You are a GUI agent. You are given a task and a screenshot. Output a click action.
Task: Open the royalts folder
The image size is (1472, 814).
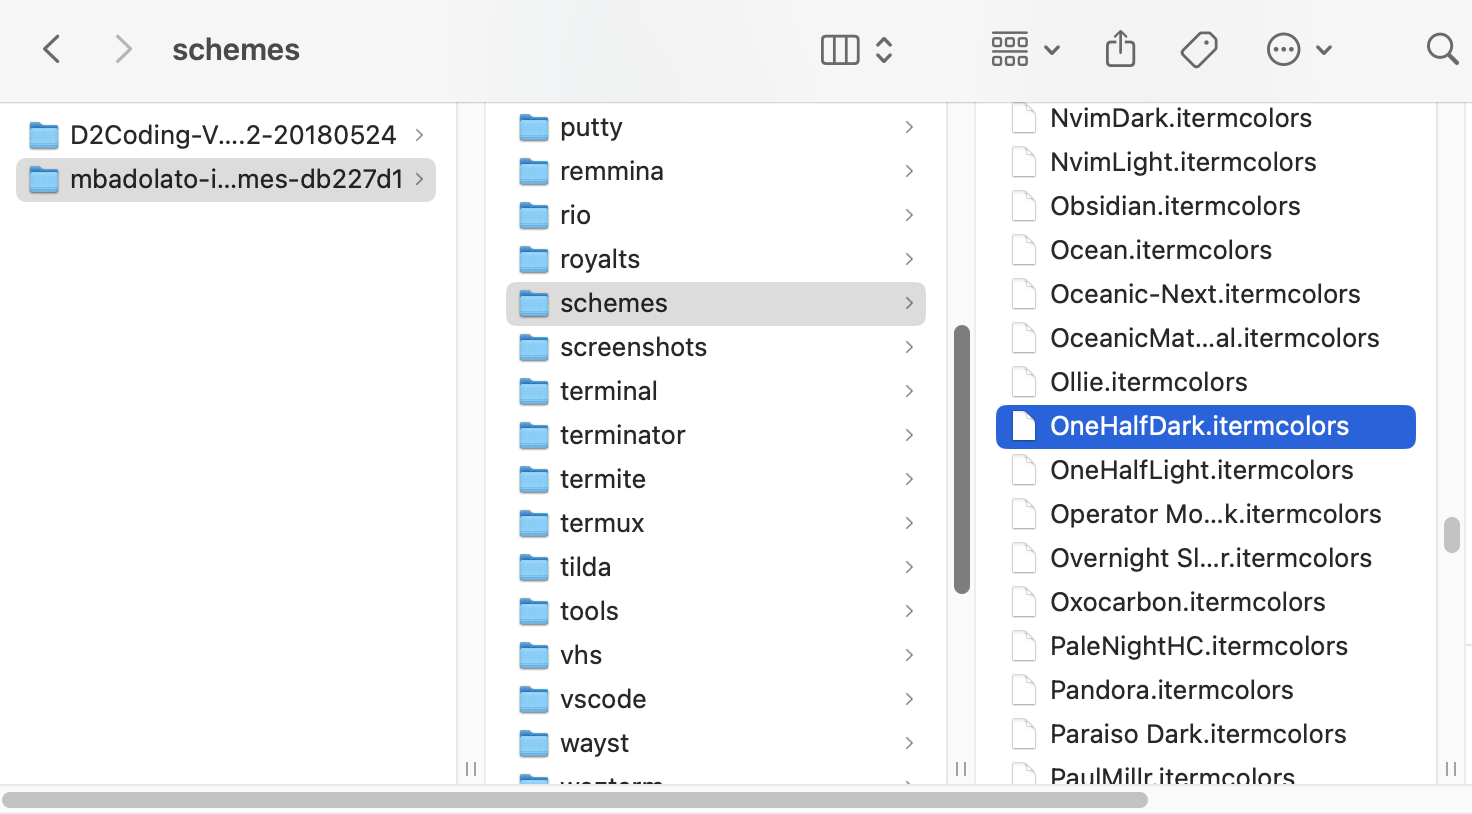click(x=716, y=259)
